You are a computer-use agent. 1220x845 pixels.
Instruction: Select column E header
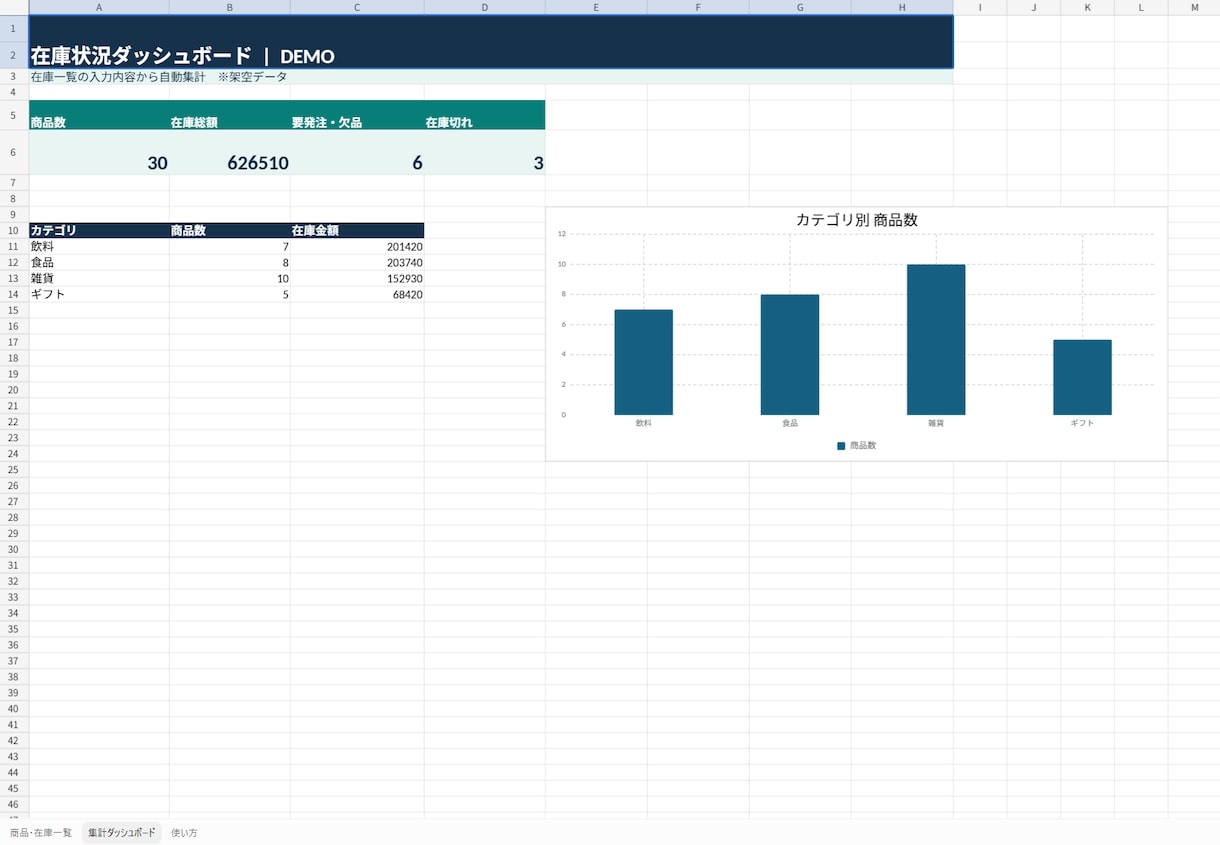(x=596, y=7)
